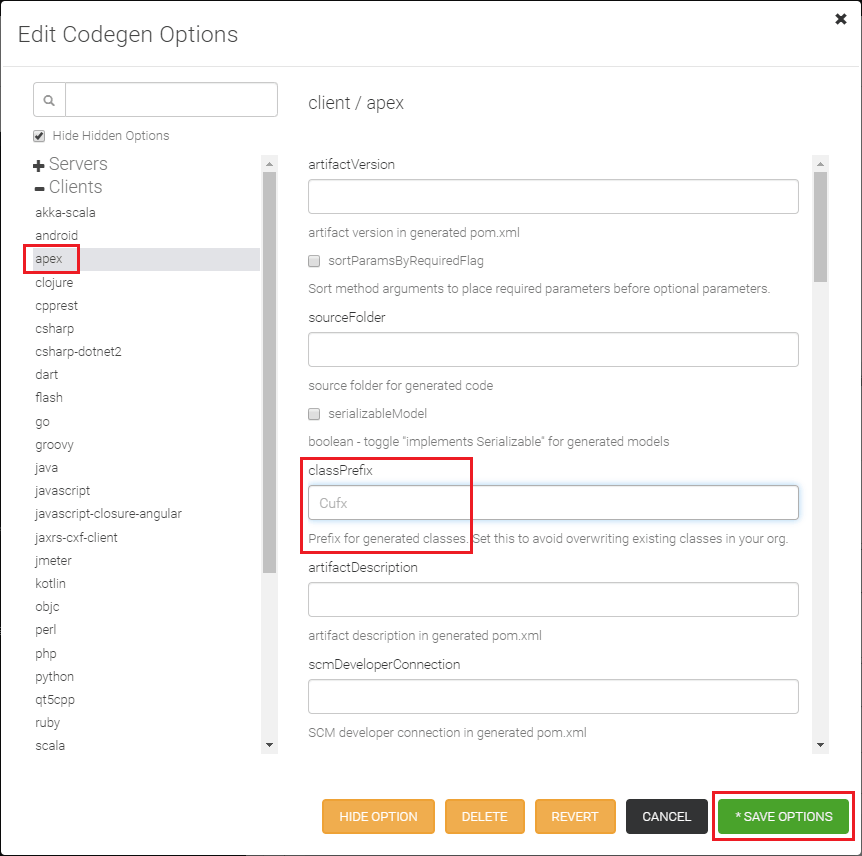Toggle the Hide Hidden Options checkbox
The image size is (862, 856).
(39, 136)
